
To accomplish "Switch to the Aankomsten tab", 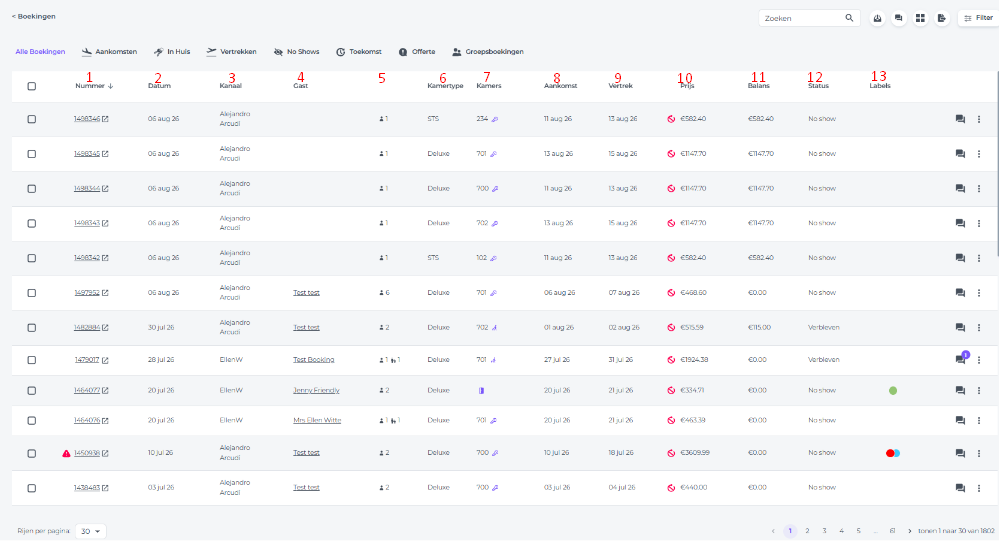I will coord(110,52).
